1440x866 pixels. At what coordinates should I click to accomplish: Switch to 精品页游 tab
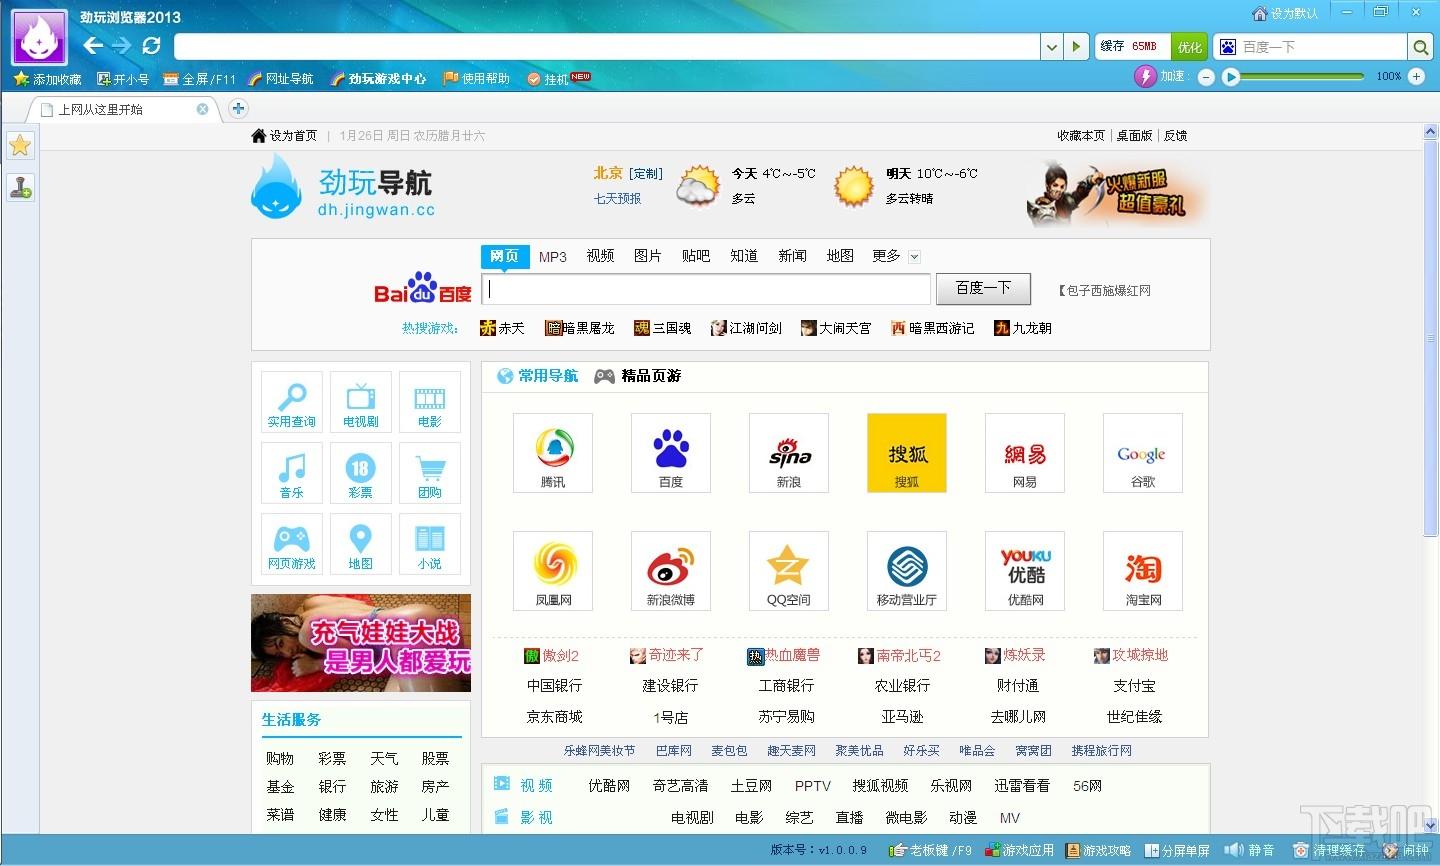[x=638, y=376]
